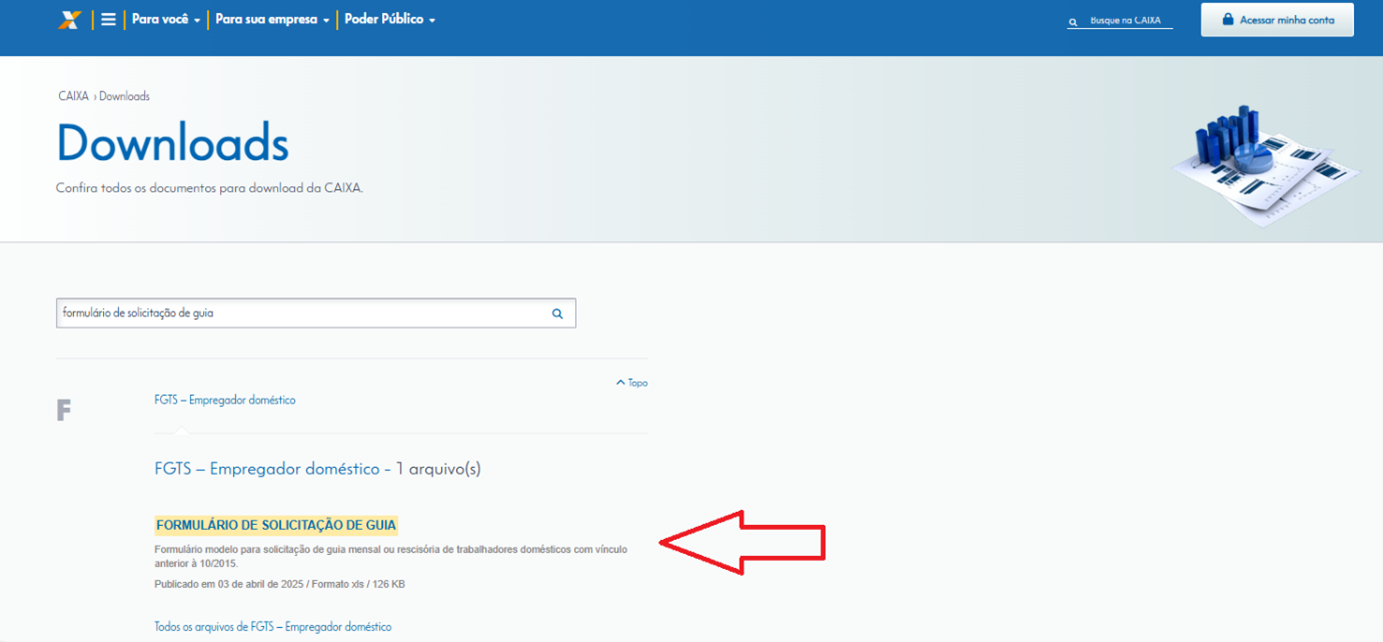1383x642 pixels.
Task: Open the hamburger menu icon
Action: coord(108,19)
